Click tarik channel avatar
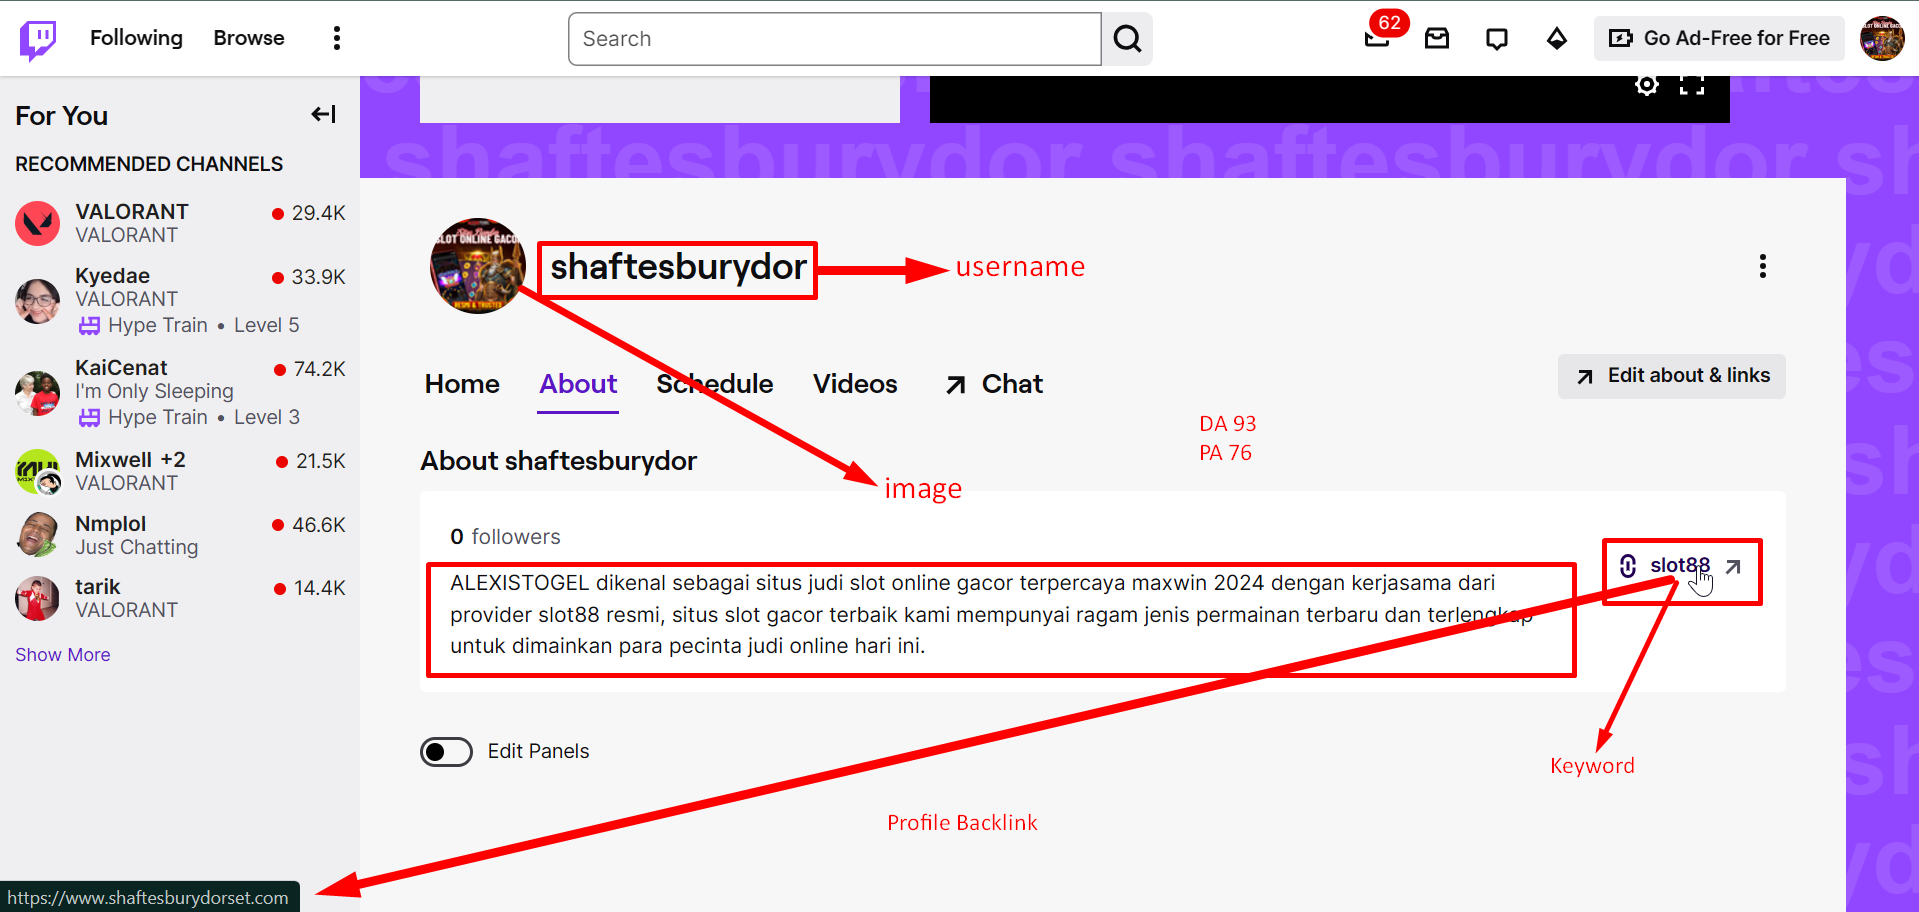 [x=38, y=598]
